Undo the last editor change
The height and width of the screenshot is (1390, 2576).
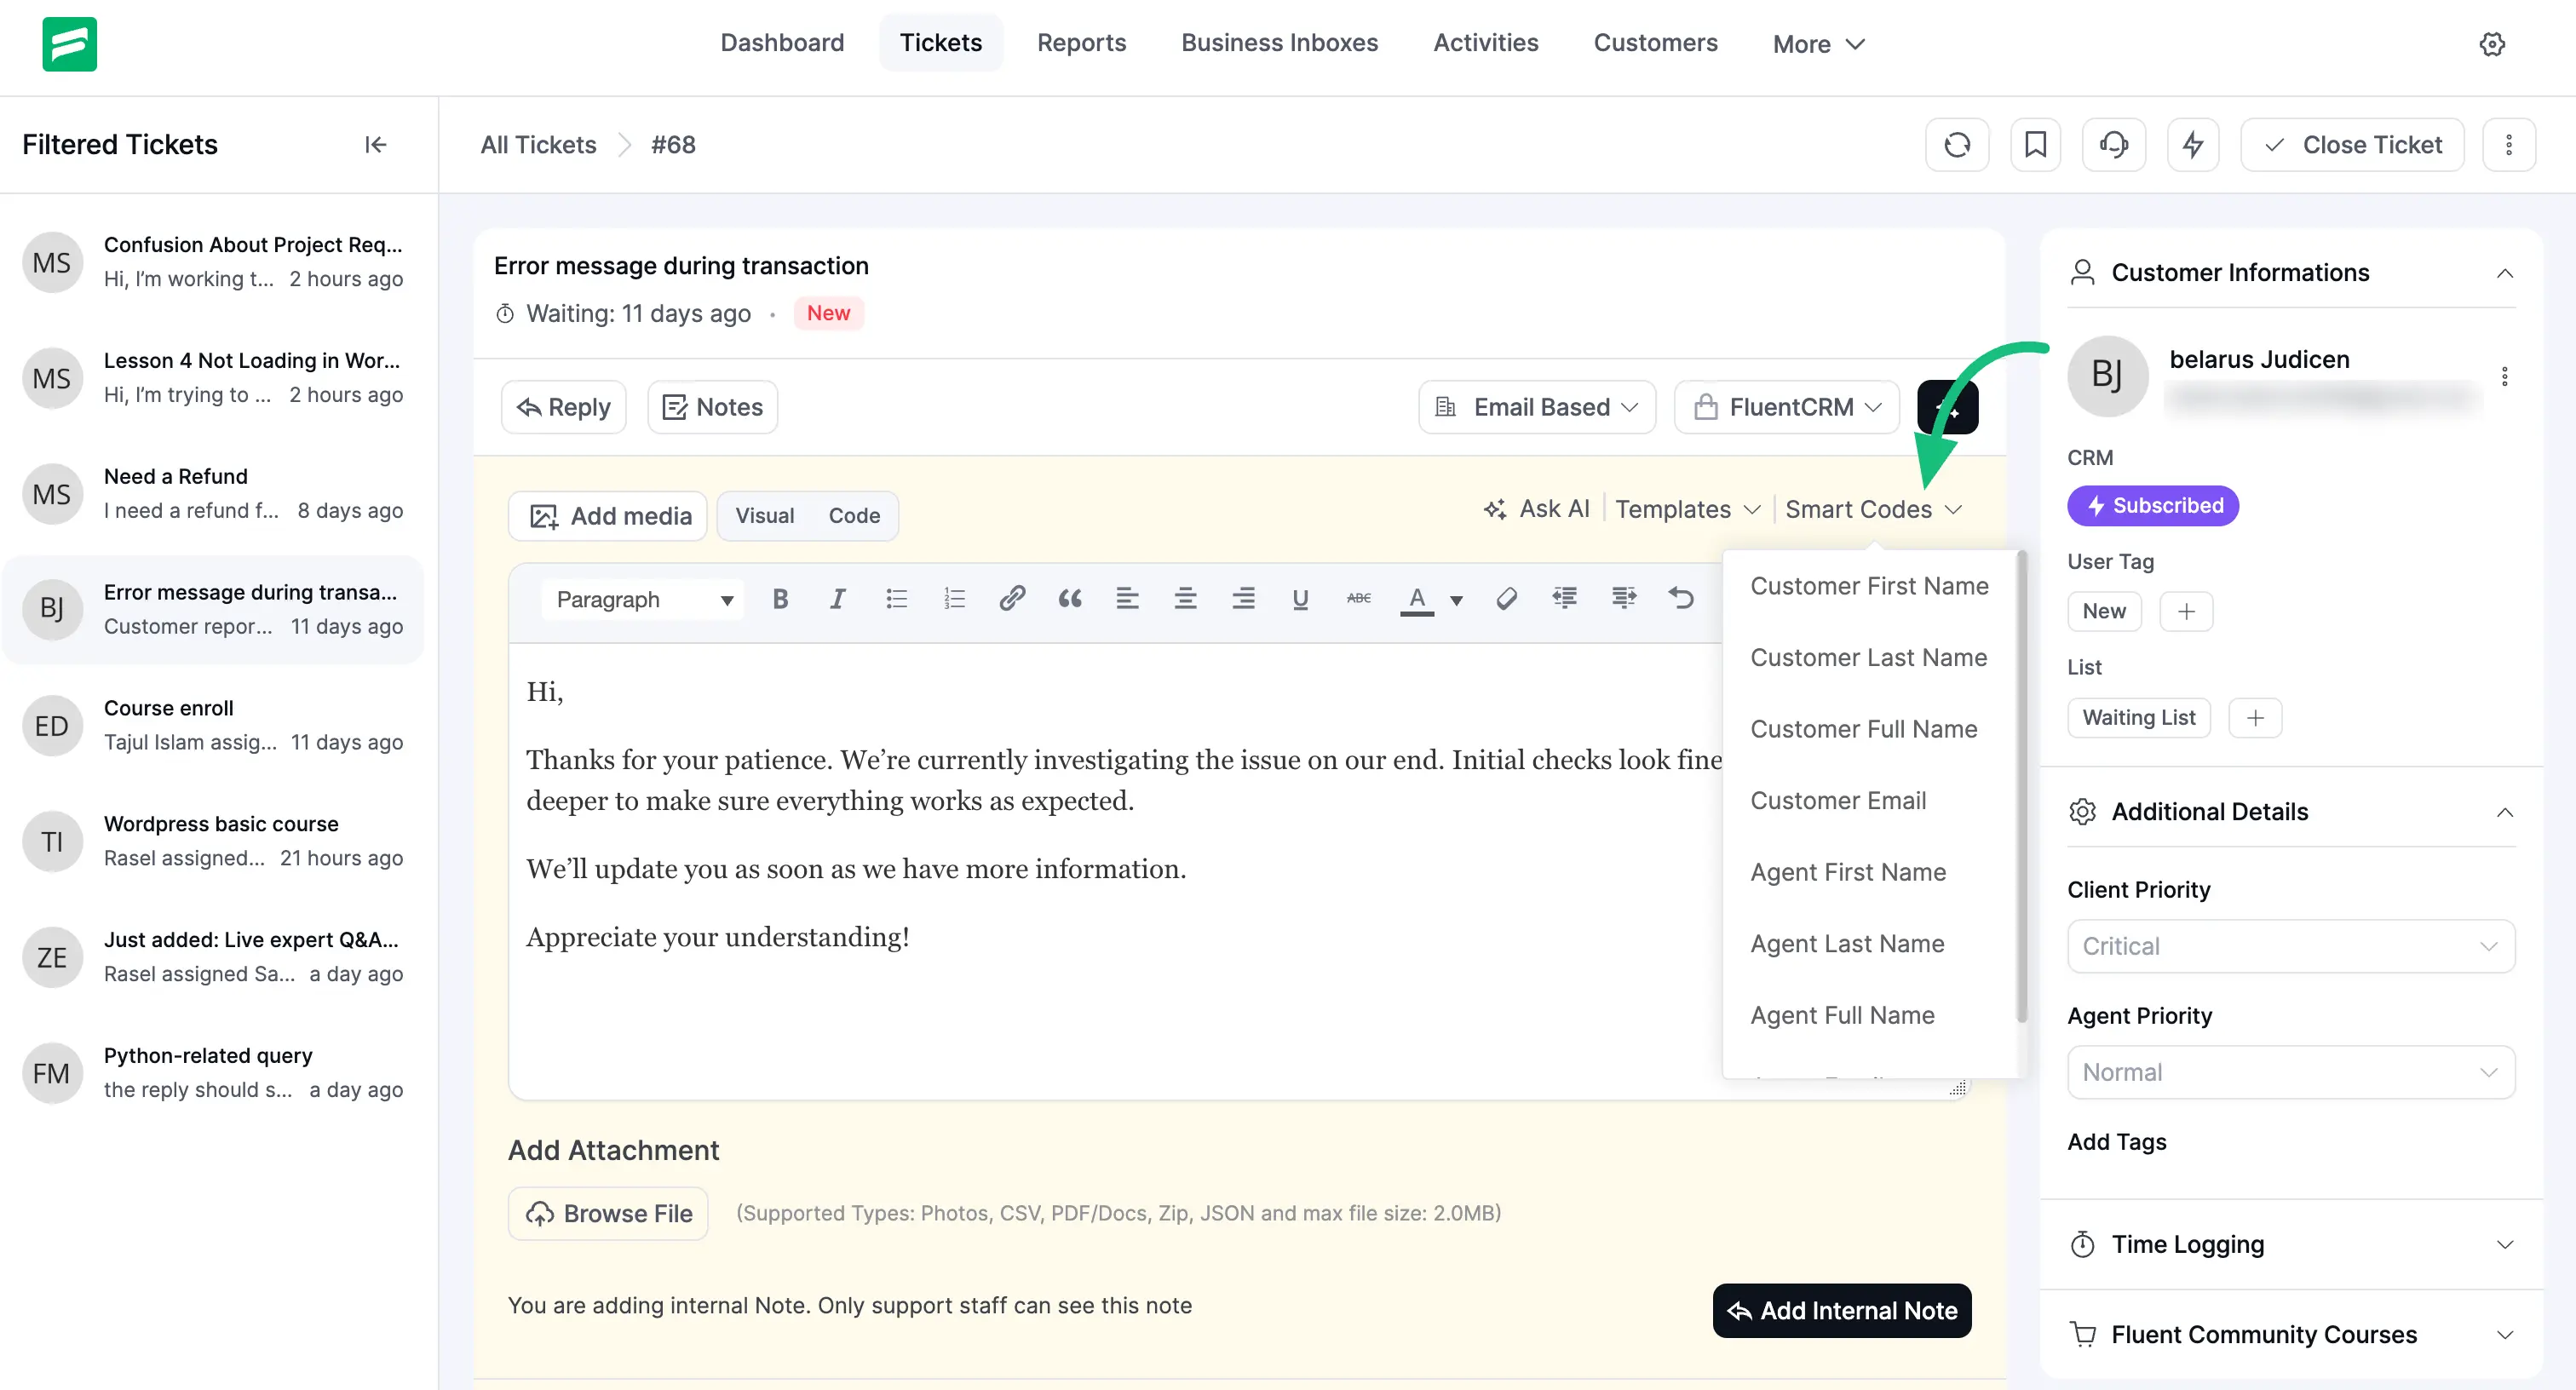[x=1681, y=598]
